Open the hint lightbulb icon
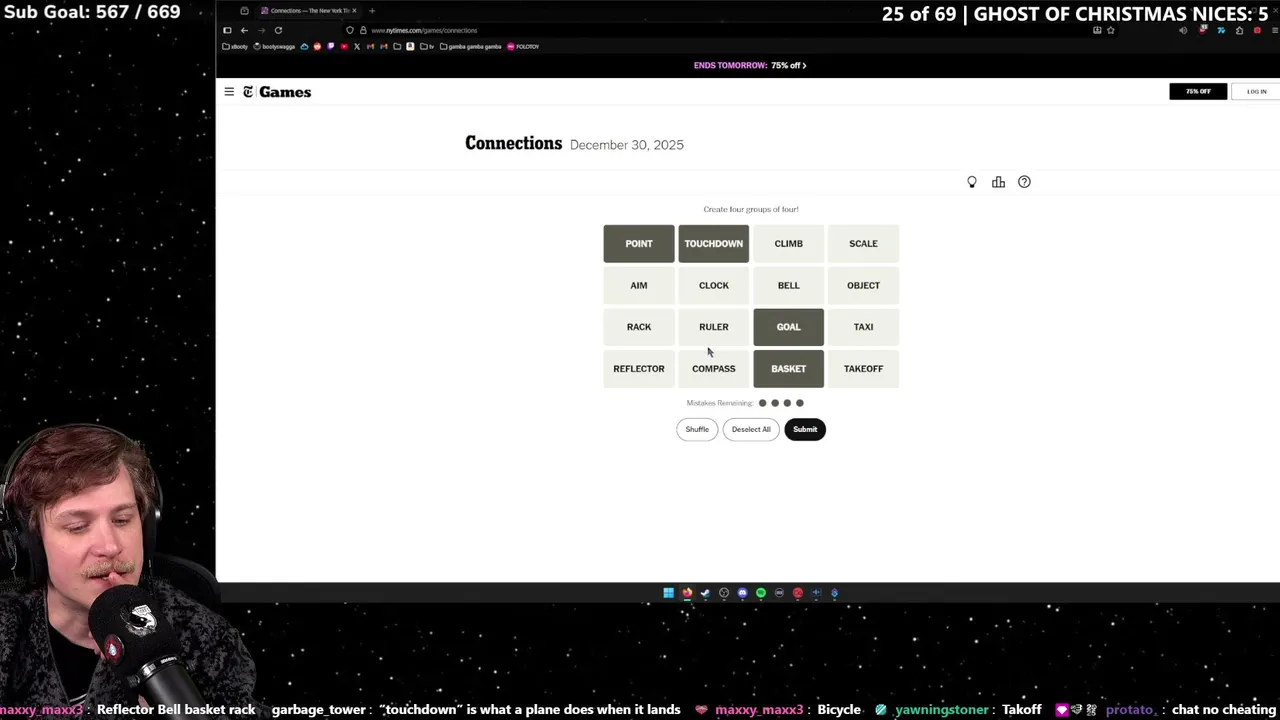This screenshot has width=1280, height=720. click(x=971, y=182)
